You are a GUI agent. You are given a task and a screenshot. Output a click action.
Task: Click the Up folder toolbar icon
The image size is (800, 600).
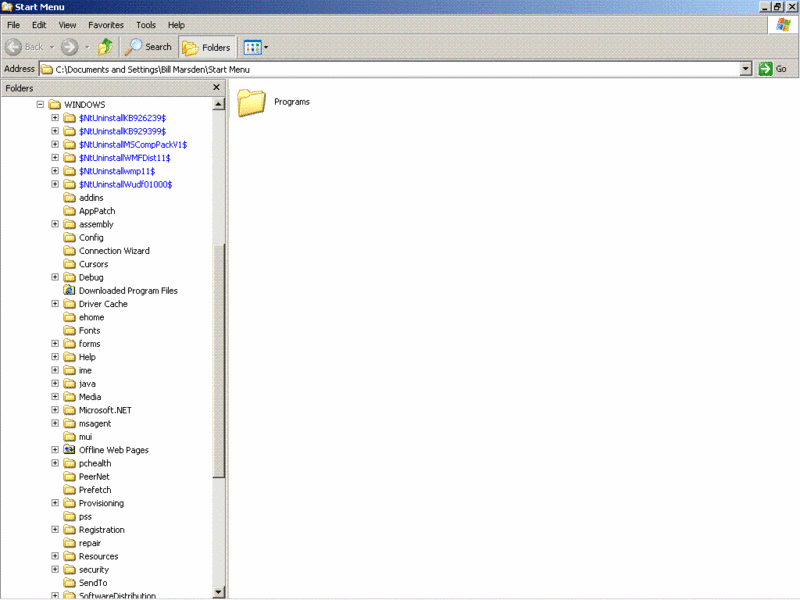[x=105, y=47]
